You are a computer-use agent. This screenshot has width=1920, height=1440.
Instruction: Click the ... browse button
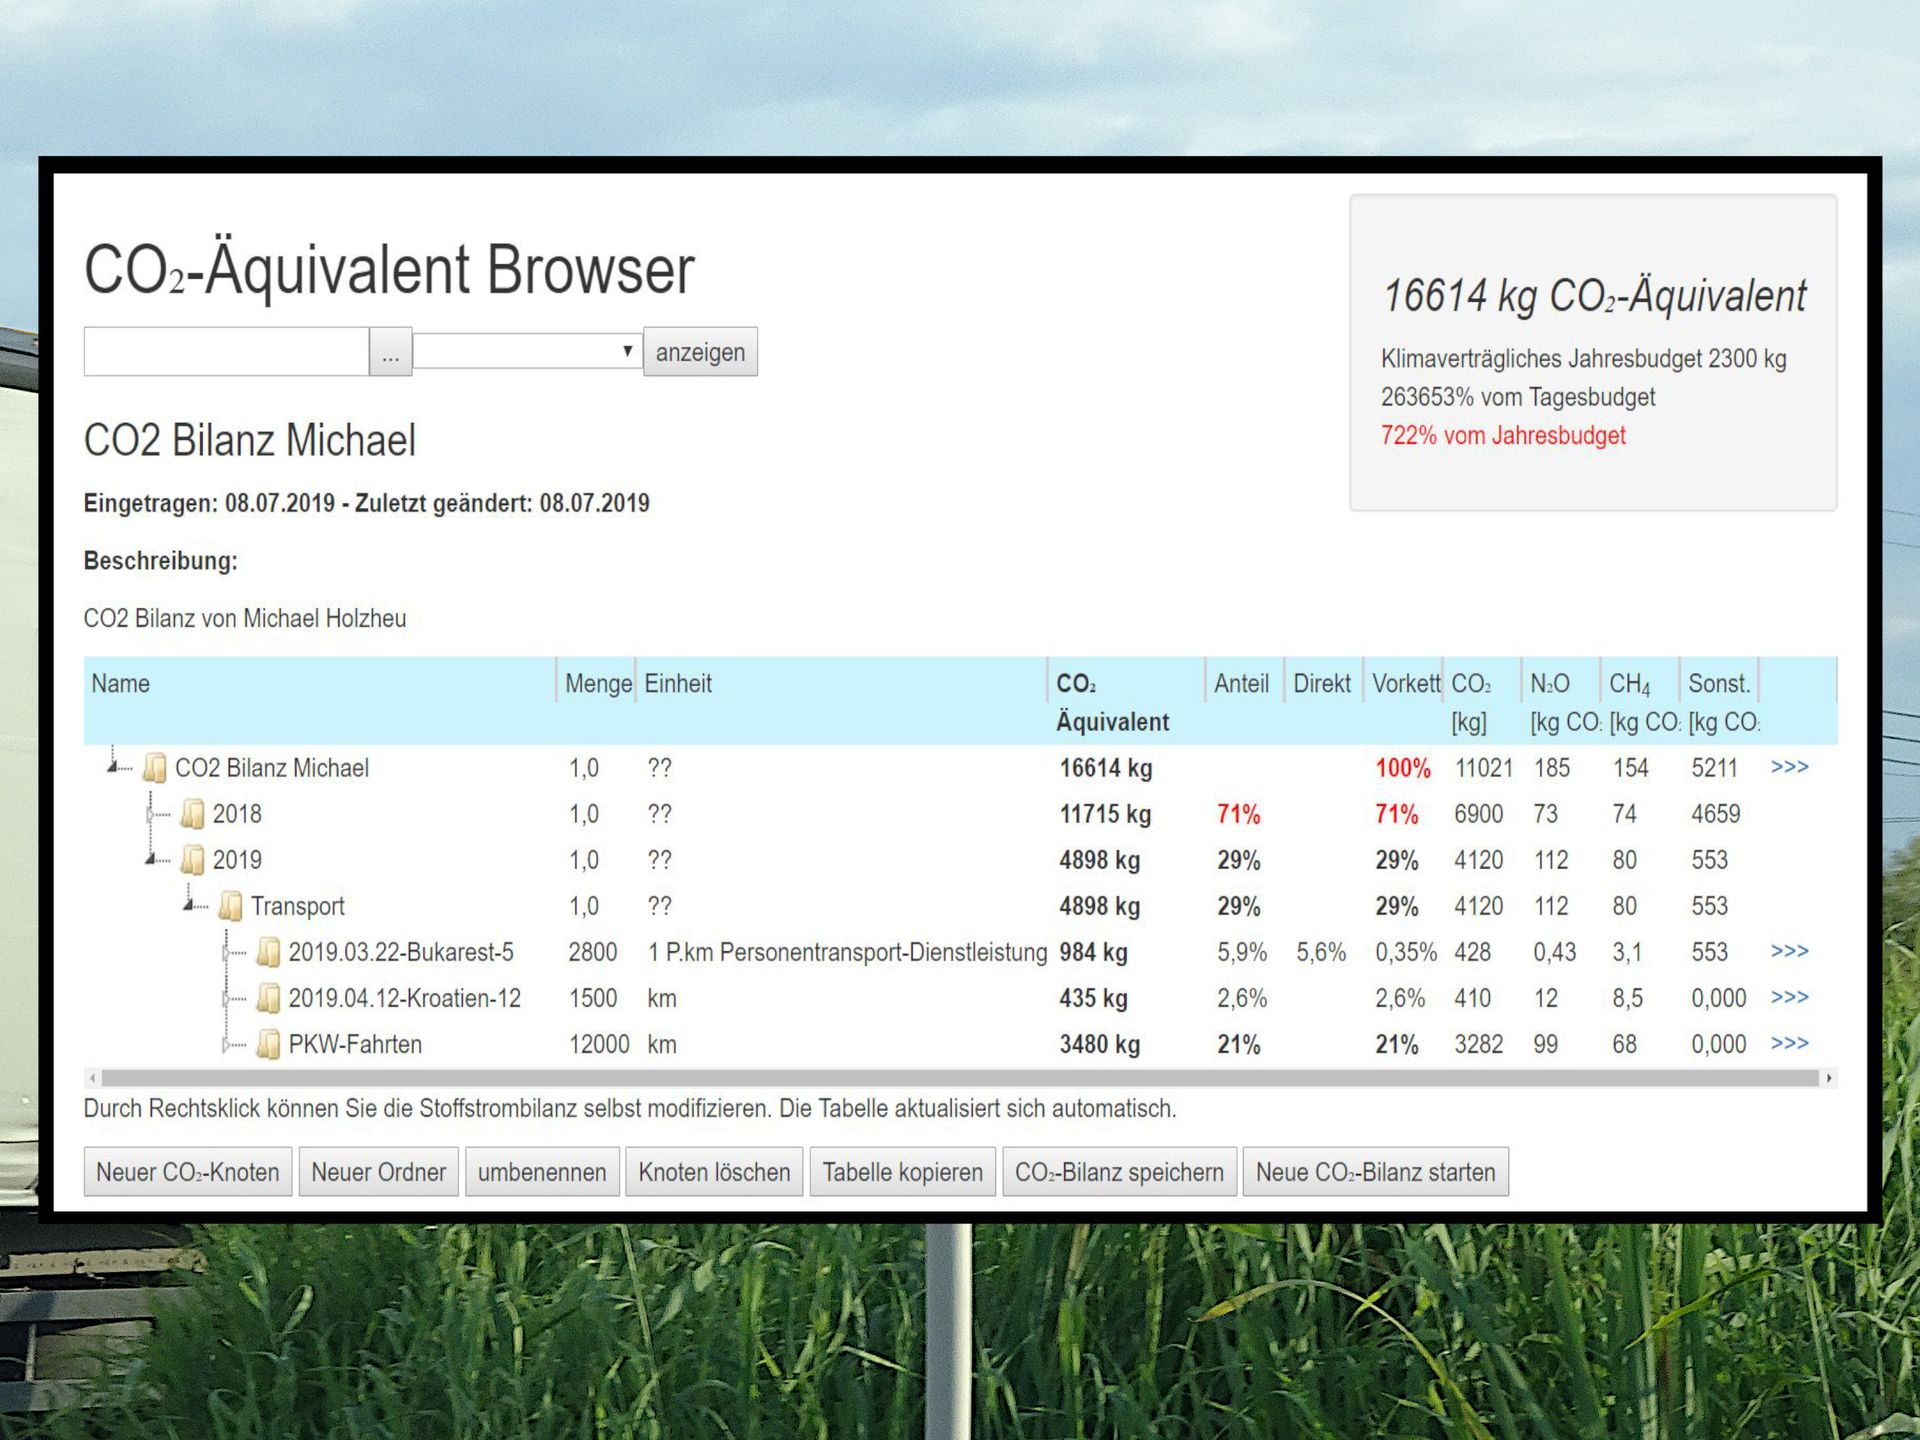[x=391, y=352]
